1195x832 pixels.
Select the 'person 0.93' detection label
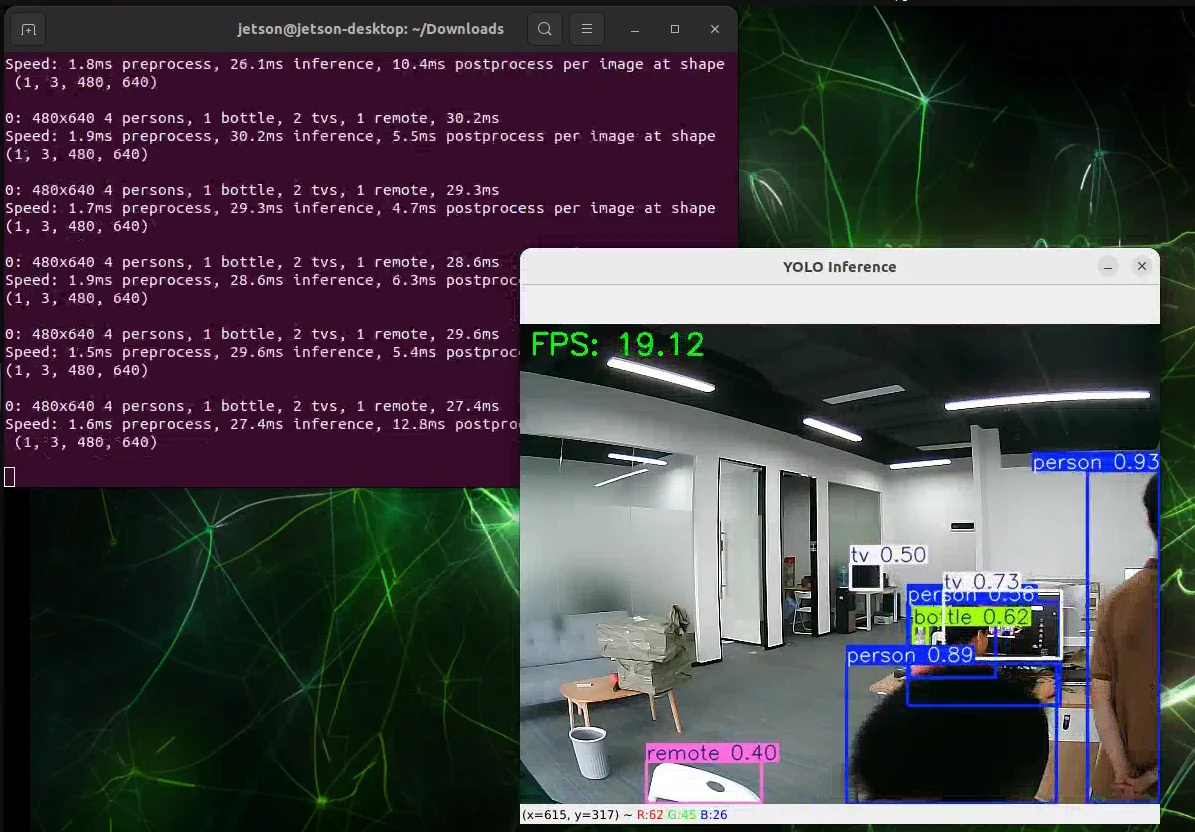[1096, 462]
